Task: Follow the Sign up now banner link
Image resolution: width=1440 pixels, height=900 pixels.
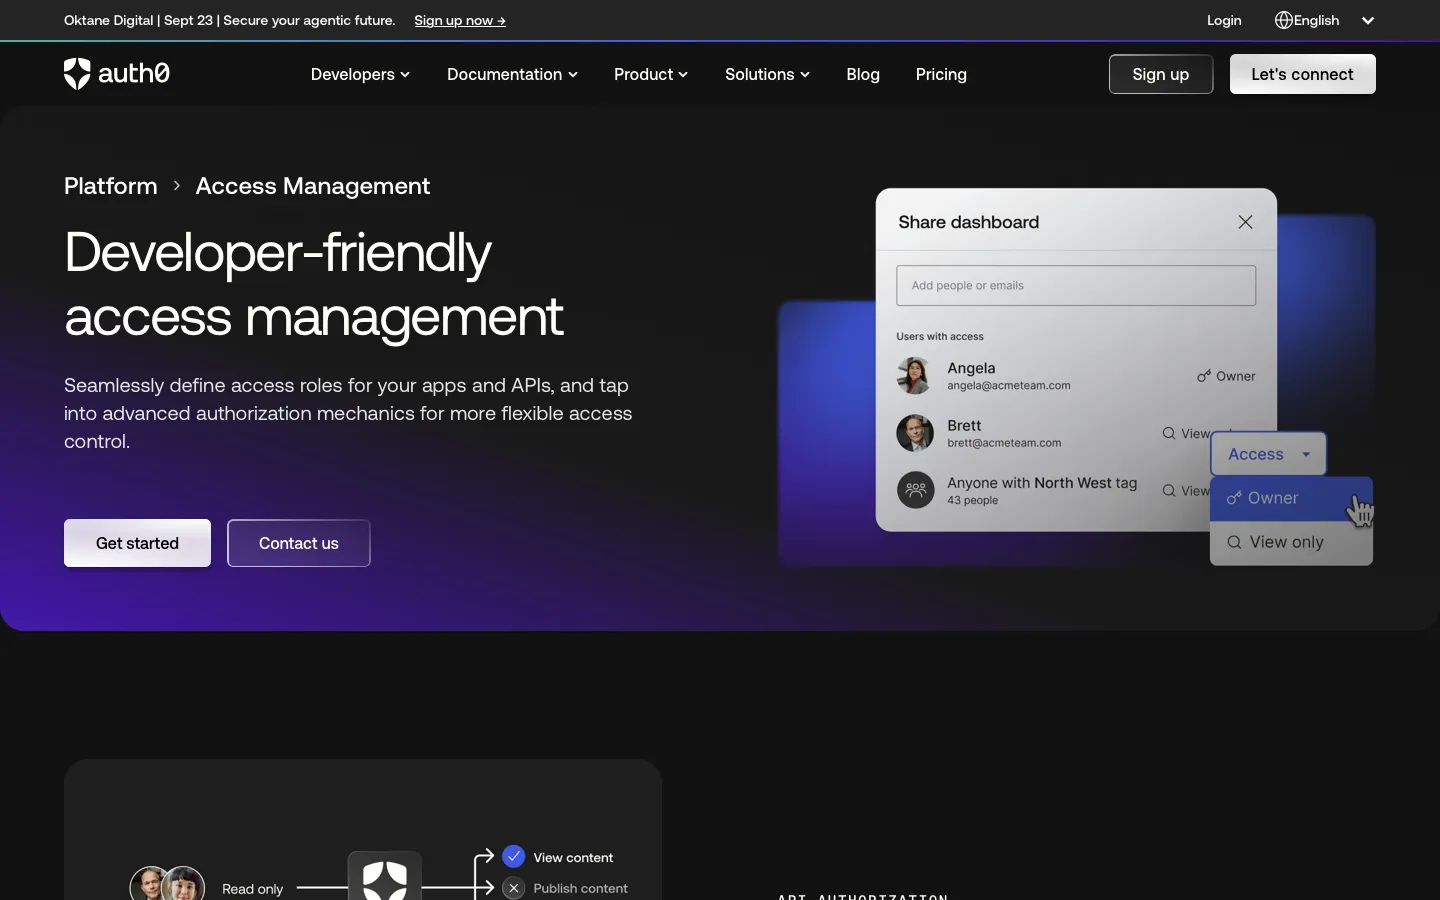Action: [460, 20]
